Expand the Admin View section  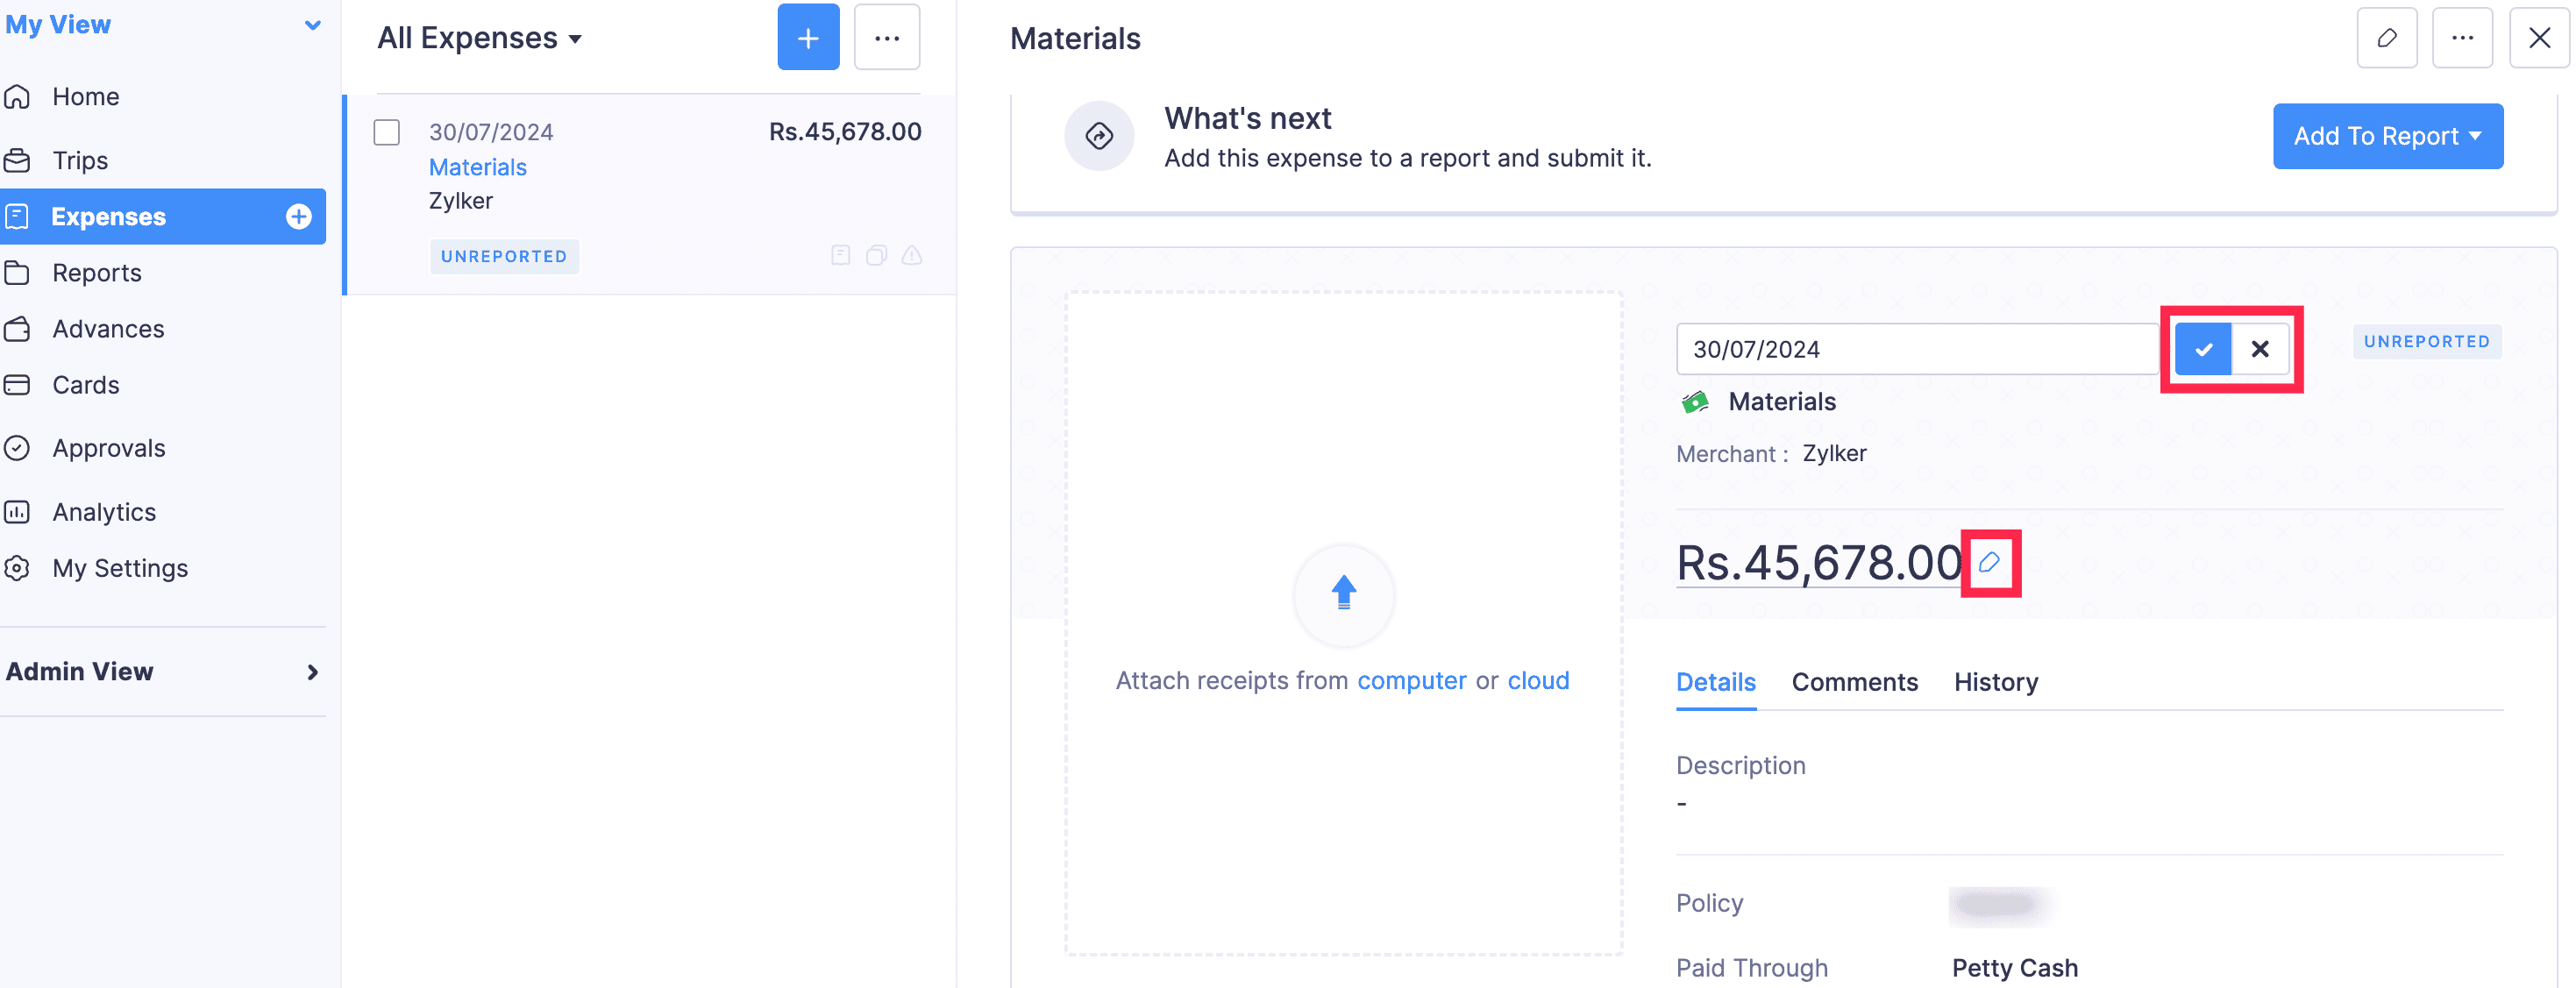tap(312, 672)
